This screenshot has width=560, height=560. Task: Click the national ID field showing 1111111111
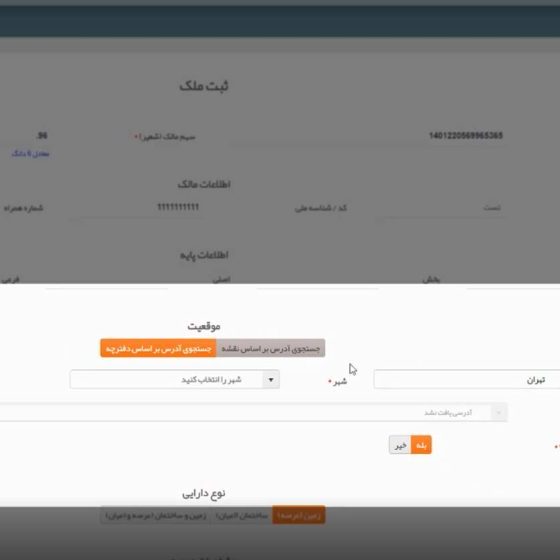[134, 207]
